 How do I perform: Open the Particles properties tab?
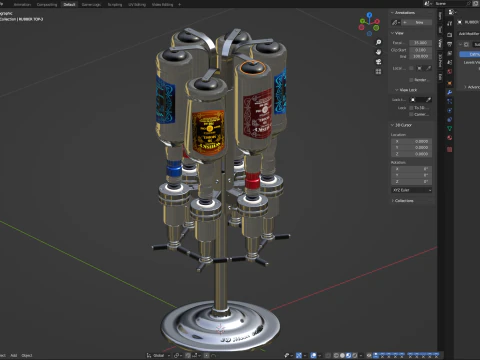pyautogui.click(x=450, y=101)
